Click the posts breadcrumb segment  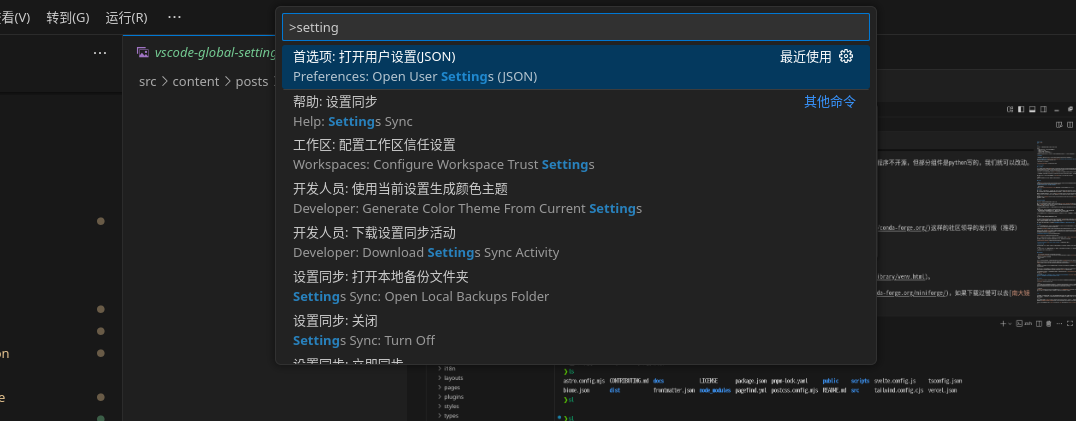click(x=252, y=82)
